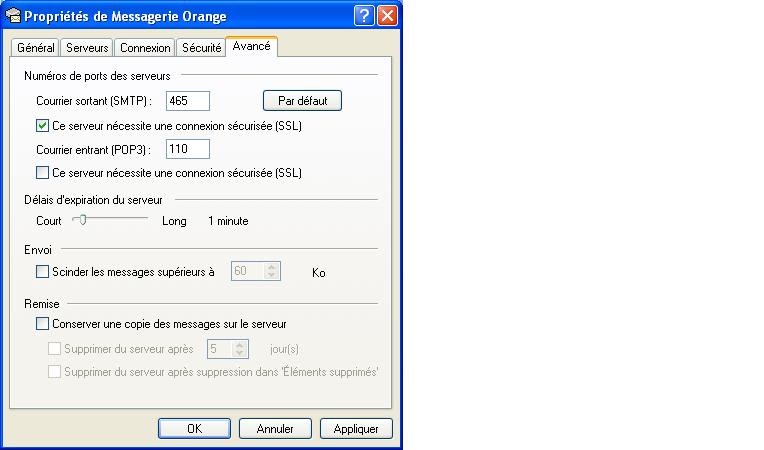764x450 pixels.
Task: Open the Serveurs tab
Action: click(x=87, y=48)
